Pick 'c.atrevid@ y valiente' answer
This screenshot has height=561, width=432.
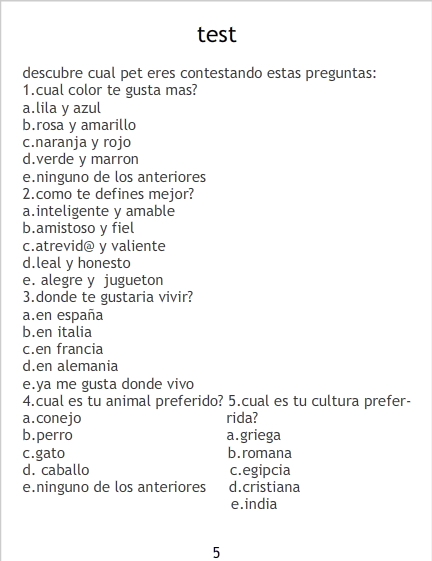94,246
